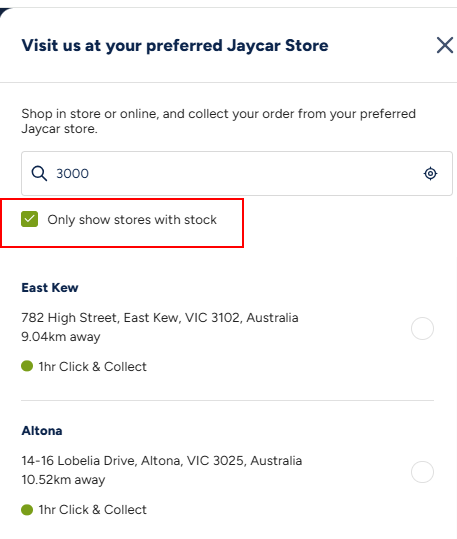The image size is (457, 539).
Task: Click Altona's 1hr Click & Collect text
Action: click(x=93, y=509)
